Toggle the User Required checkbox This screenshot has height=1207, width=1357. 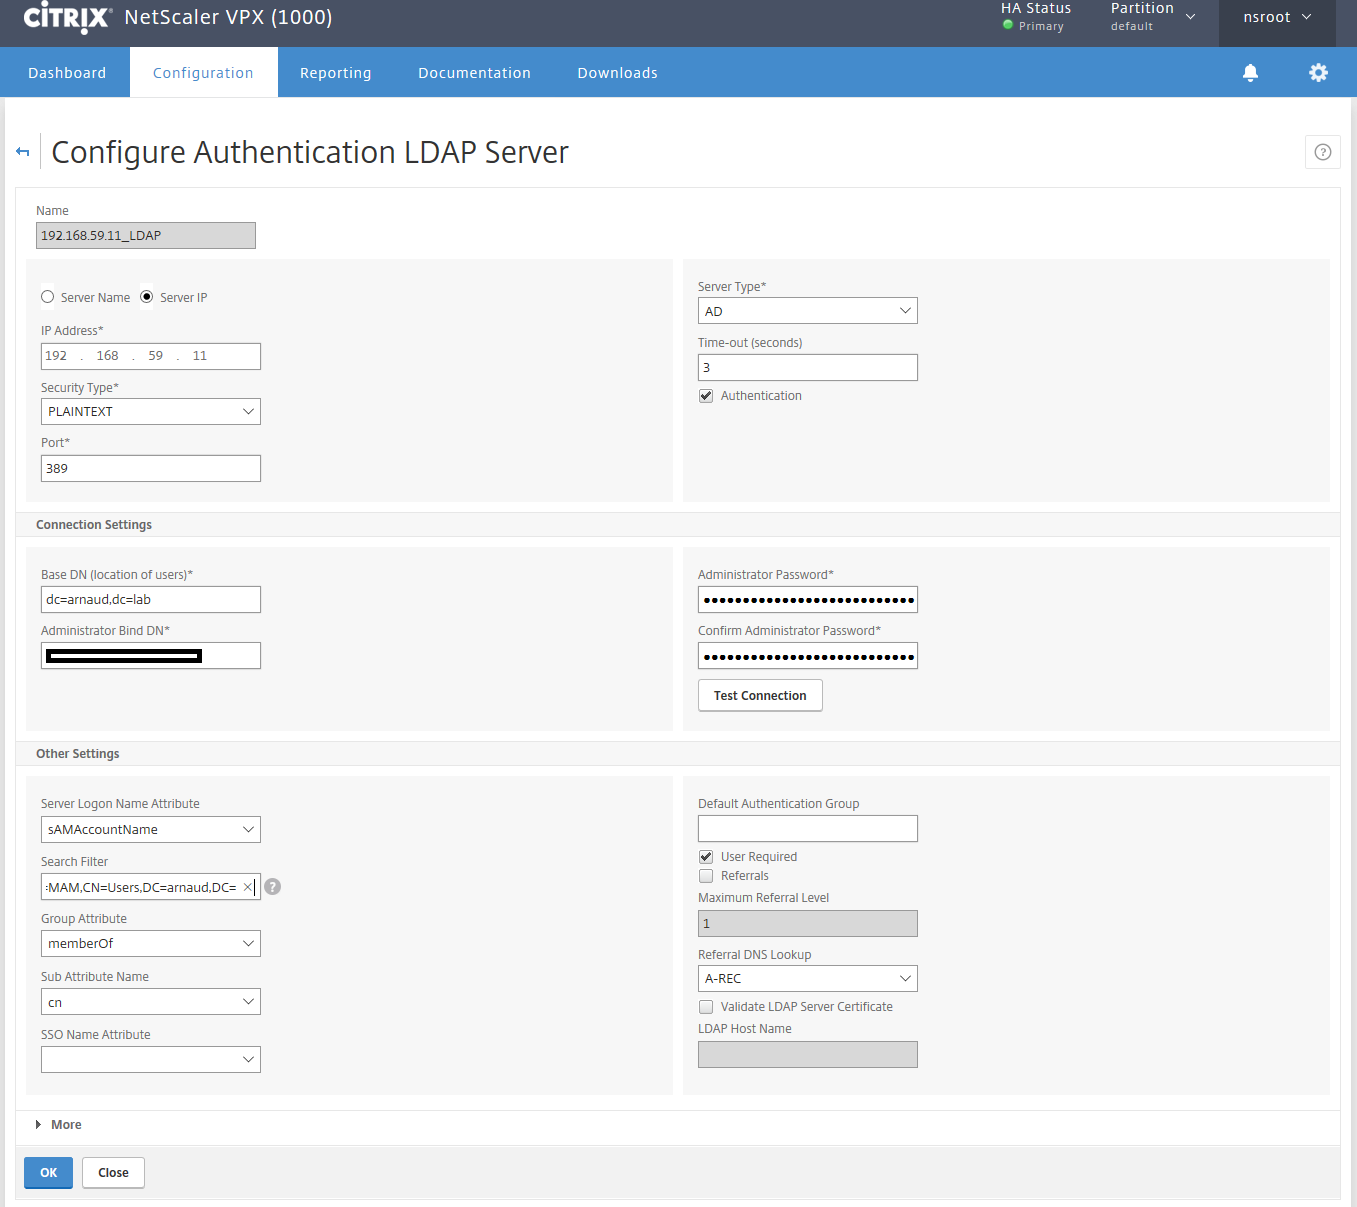pos(706,857)
